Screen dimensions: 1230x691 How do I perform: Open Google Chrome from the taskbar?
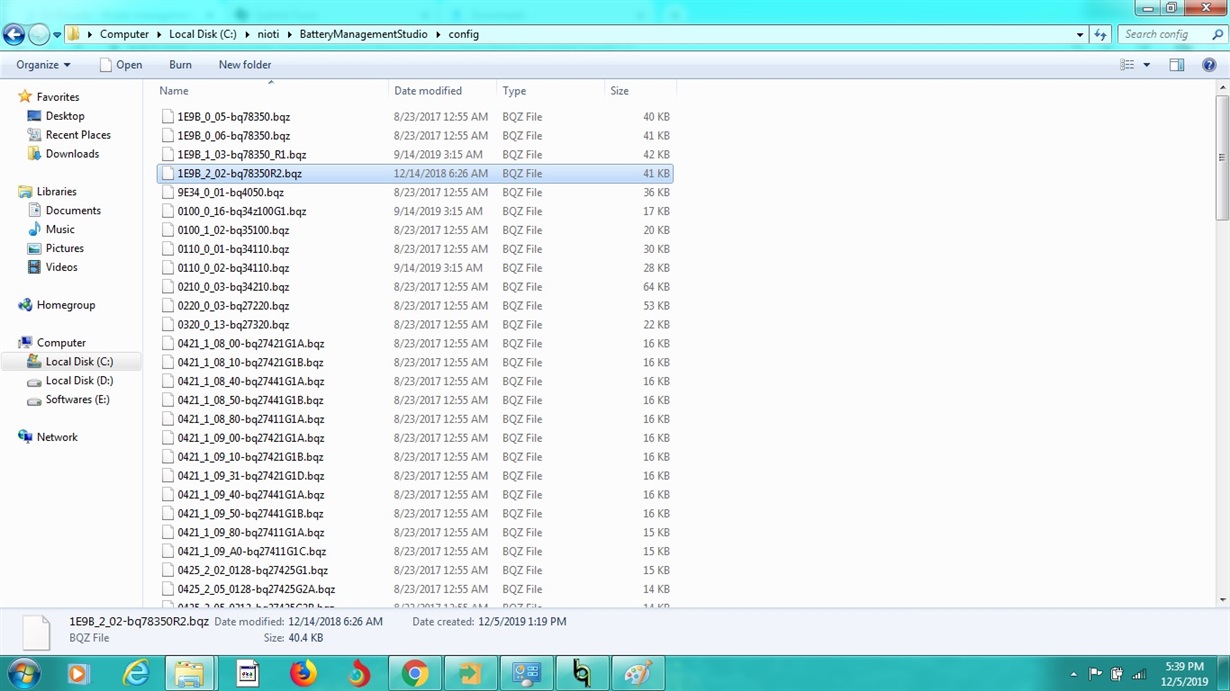click(415, 674)
